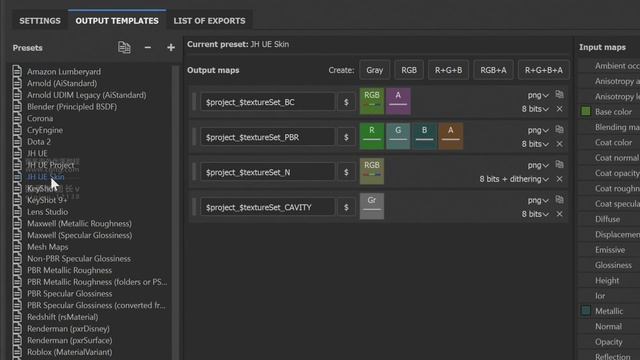Edit the $project_$textureSet_N name field

tap(267, 172)
